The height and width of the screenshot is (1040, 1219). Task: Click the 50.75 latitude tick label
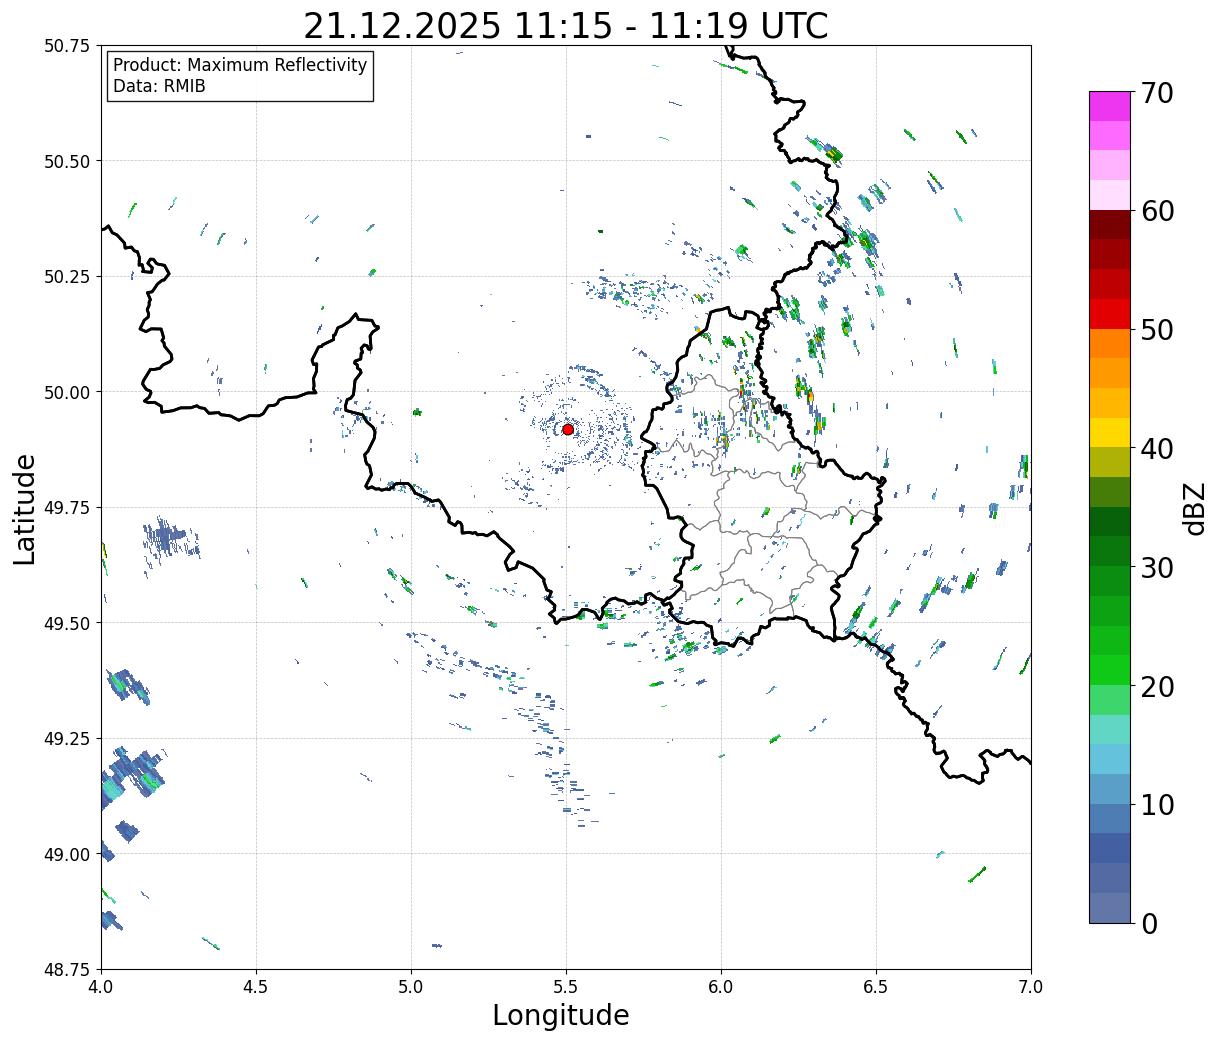tap(68, 46)
